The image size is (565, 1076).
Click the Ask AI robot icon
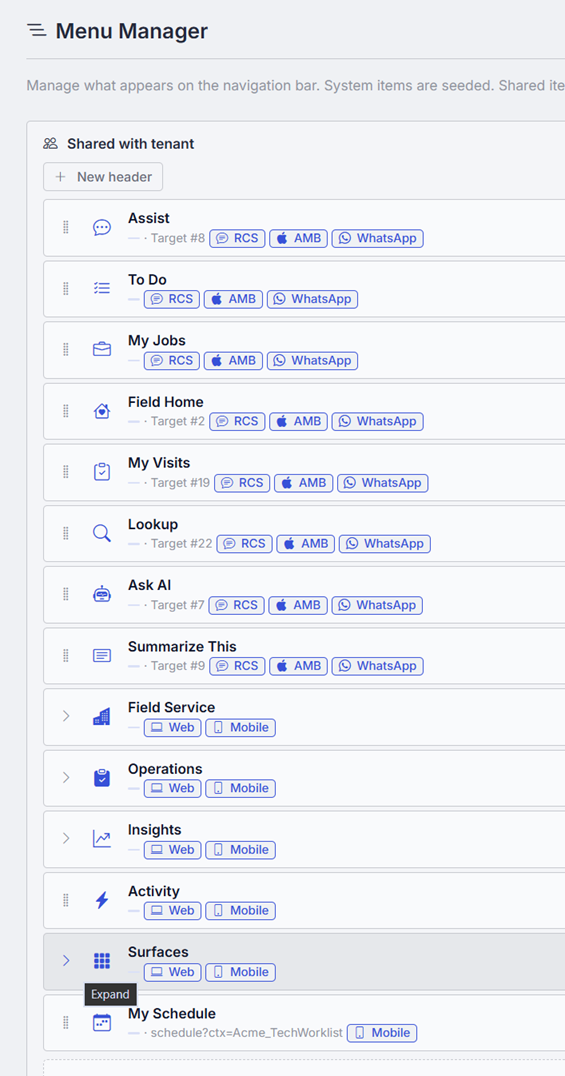point(102,594)
